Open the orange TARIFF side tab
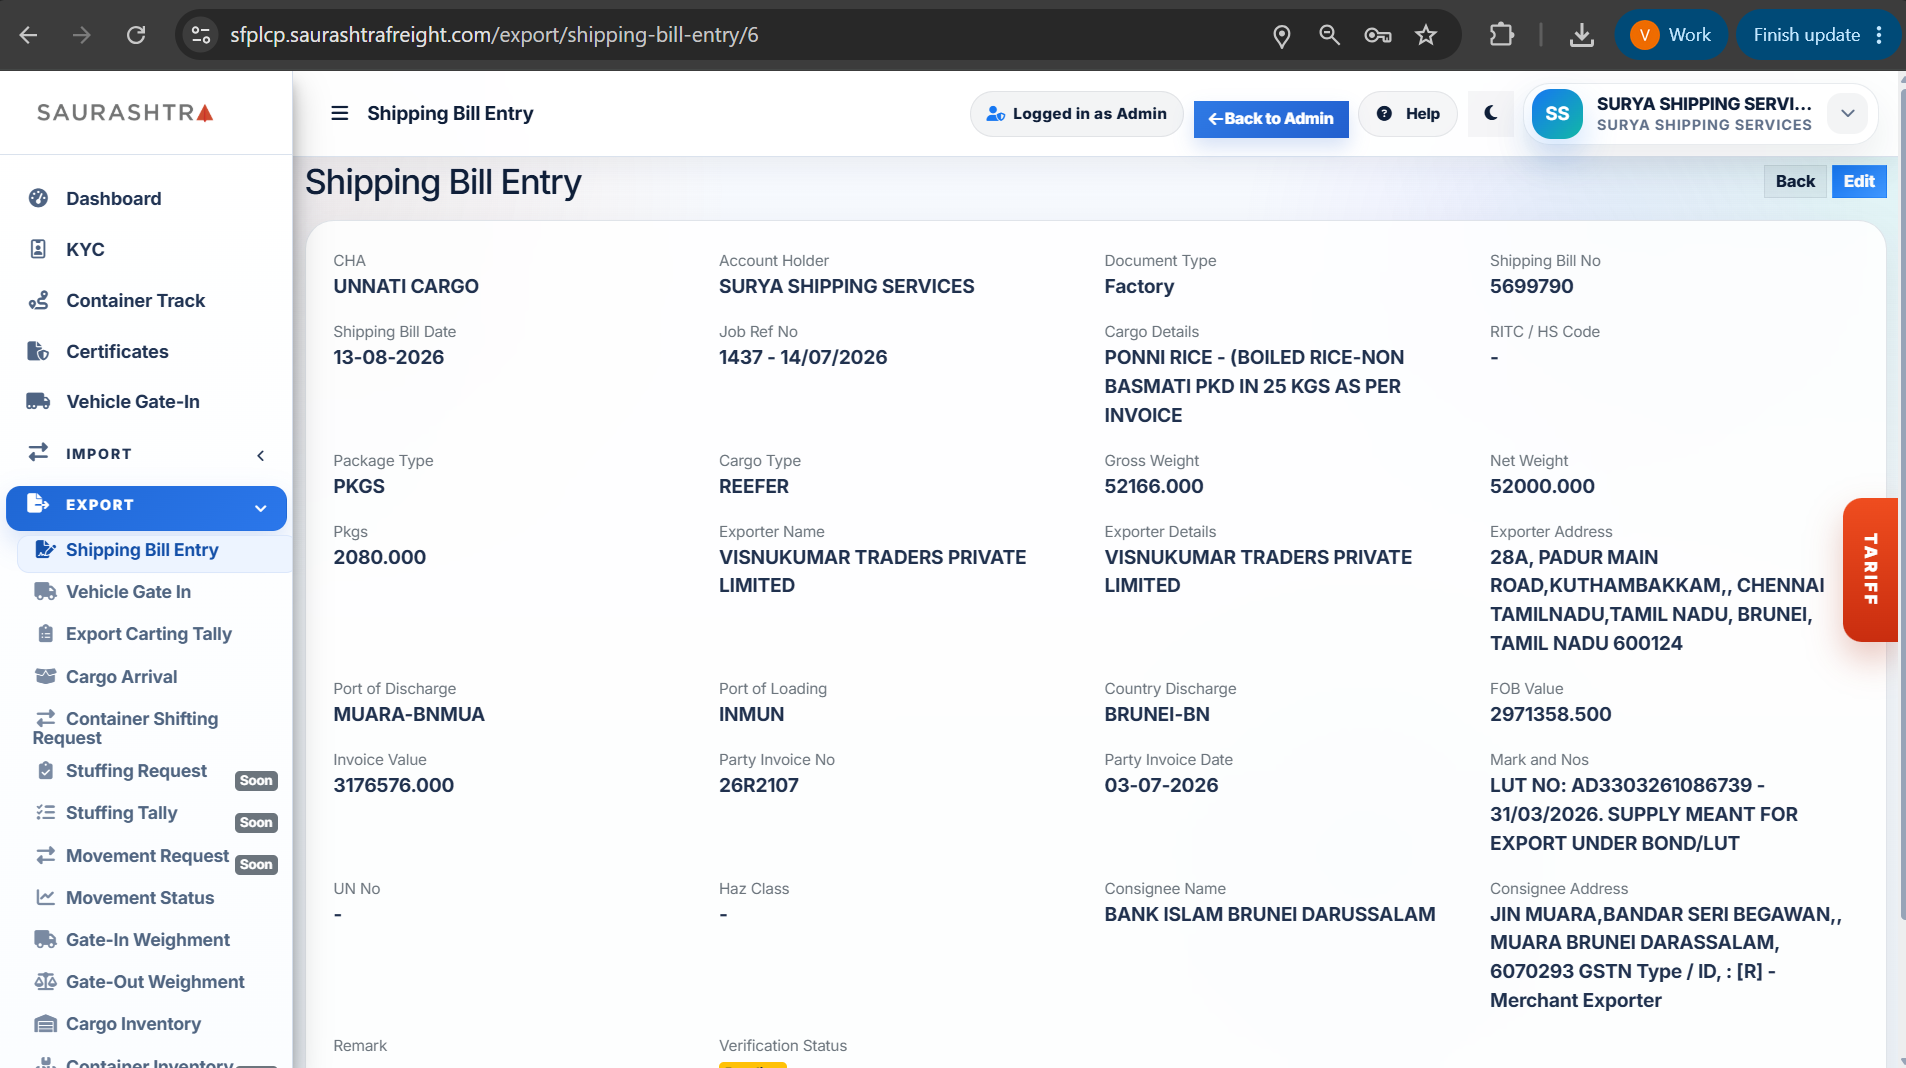Screen dimensions: 1906x1068 pyautogui.click(x=1870, y=569)
